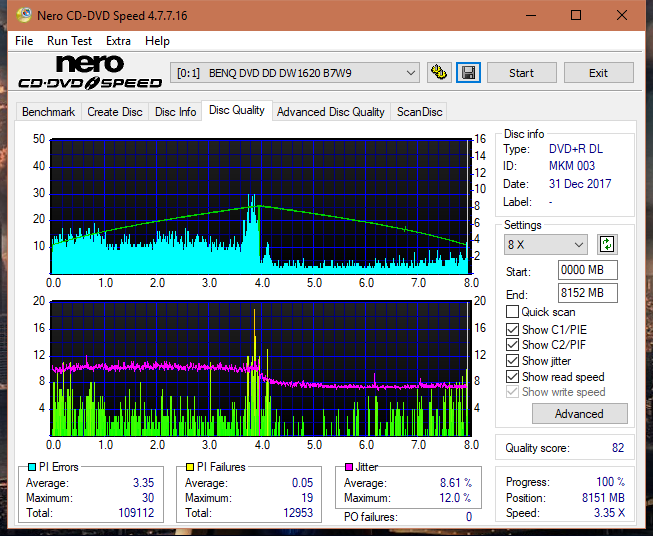Image resolution: width=653 pixels, height=536 pixels.
Task: Click PI Failures total value 12953
Action: point(298,512)
